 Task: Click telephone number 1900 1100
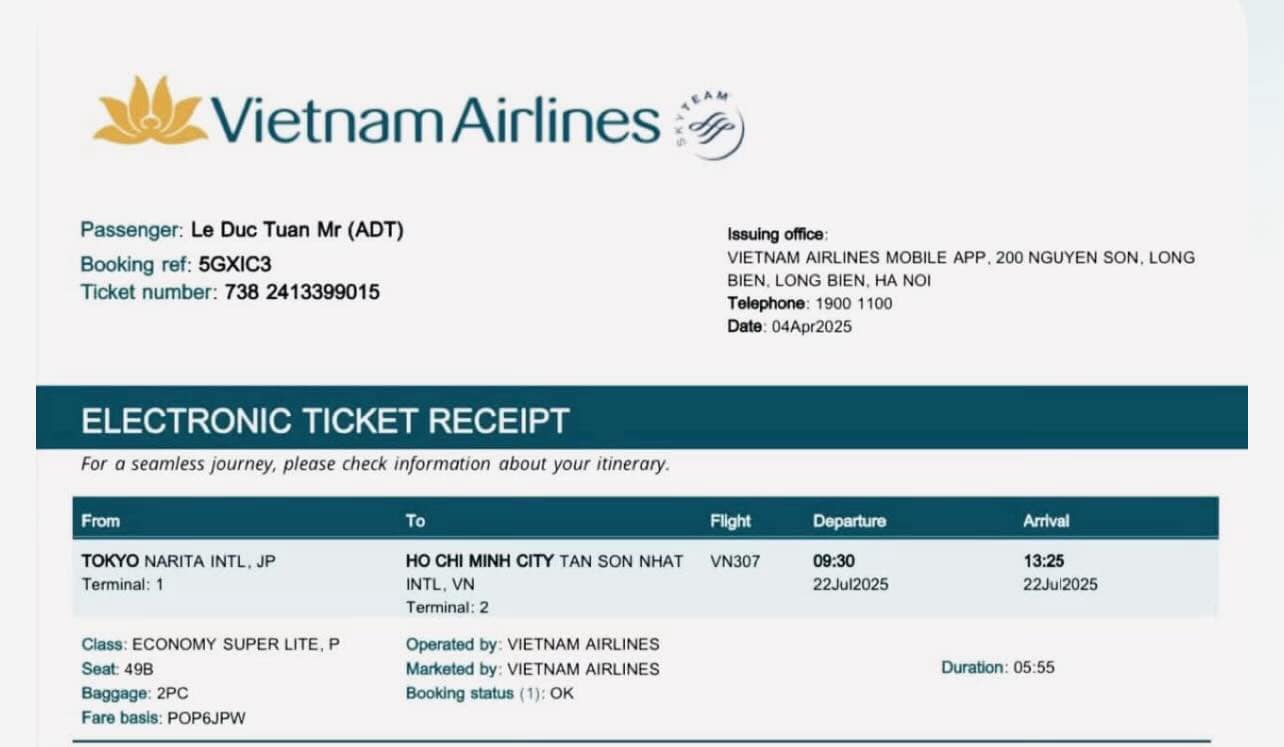click(x=853, y=303)
